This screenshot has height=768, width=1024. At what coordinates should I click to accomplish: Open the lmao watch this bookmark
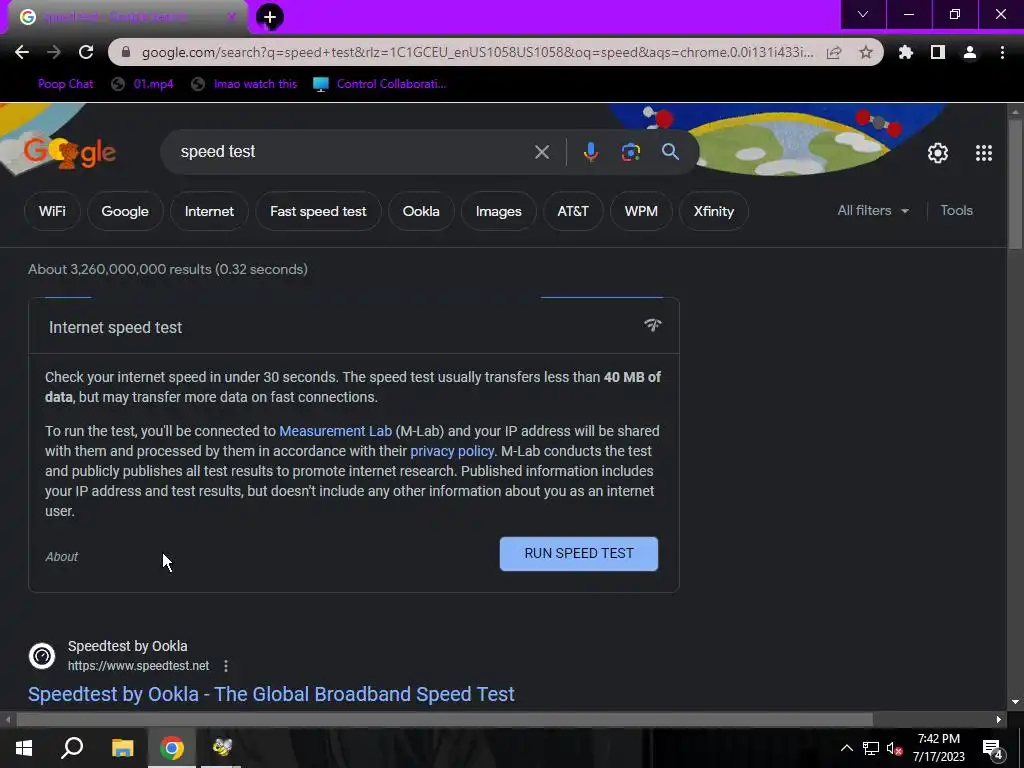(244, 84)
